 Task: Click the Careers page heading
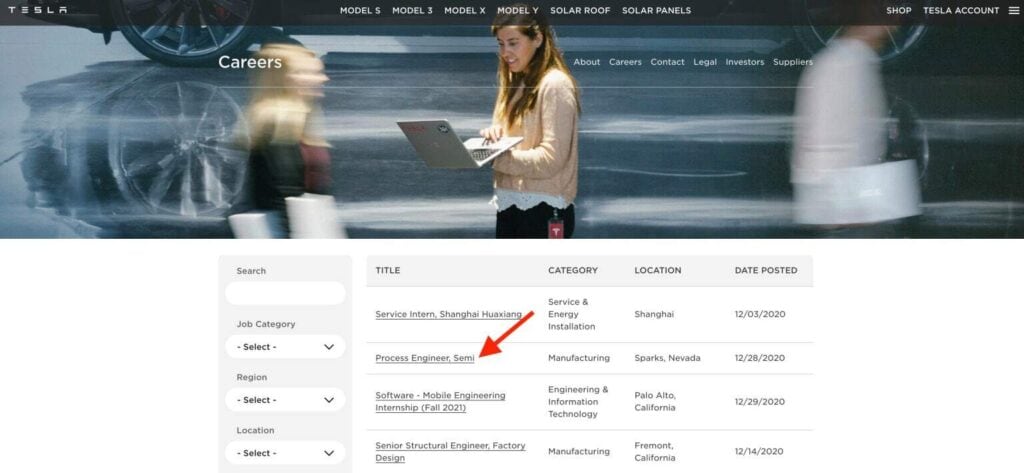click(x=249, y=62)
